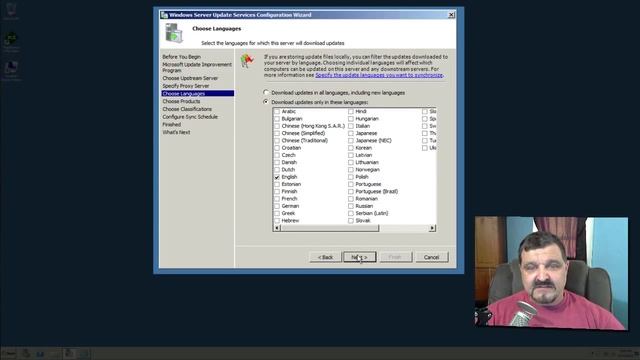Check the Bulgarian language checkbox
The width and height of the screenshot is (640, 360).
(x=277, y=119)
